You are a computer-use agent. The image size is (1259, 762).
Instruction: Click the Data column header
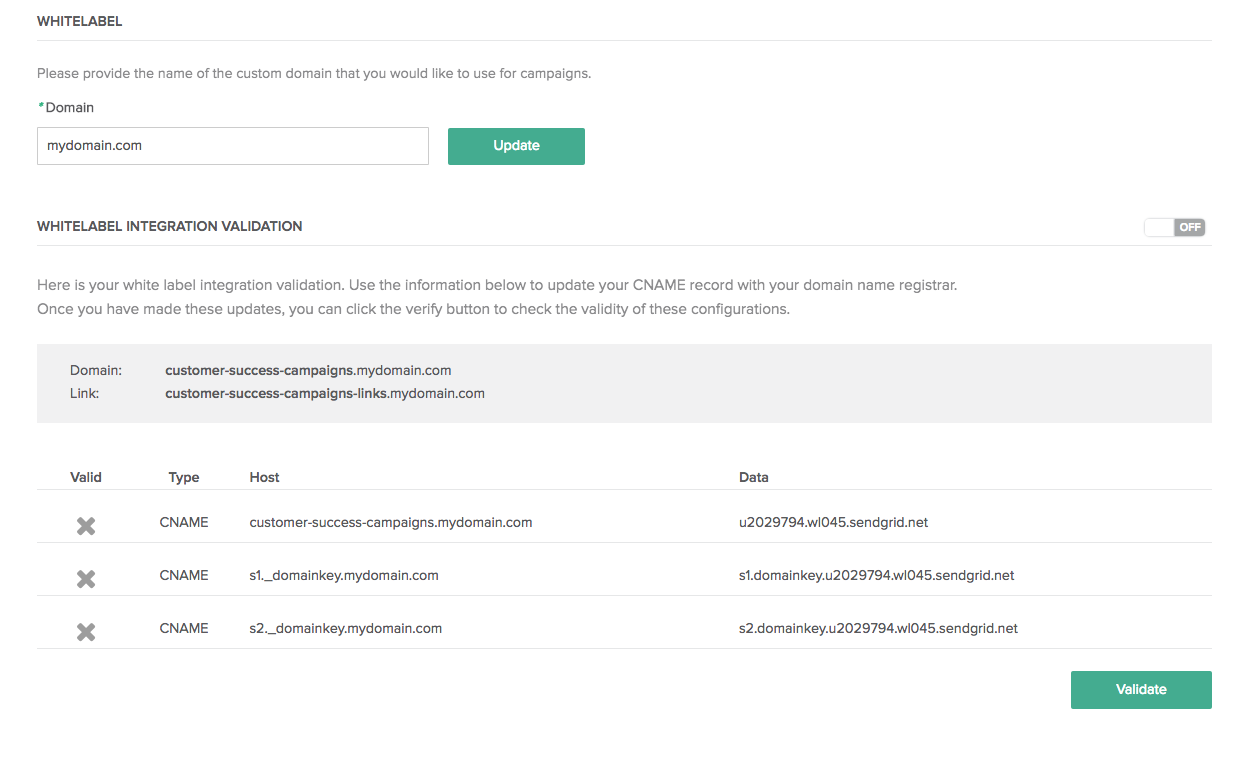tap(754, 477)
